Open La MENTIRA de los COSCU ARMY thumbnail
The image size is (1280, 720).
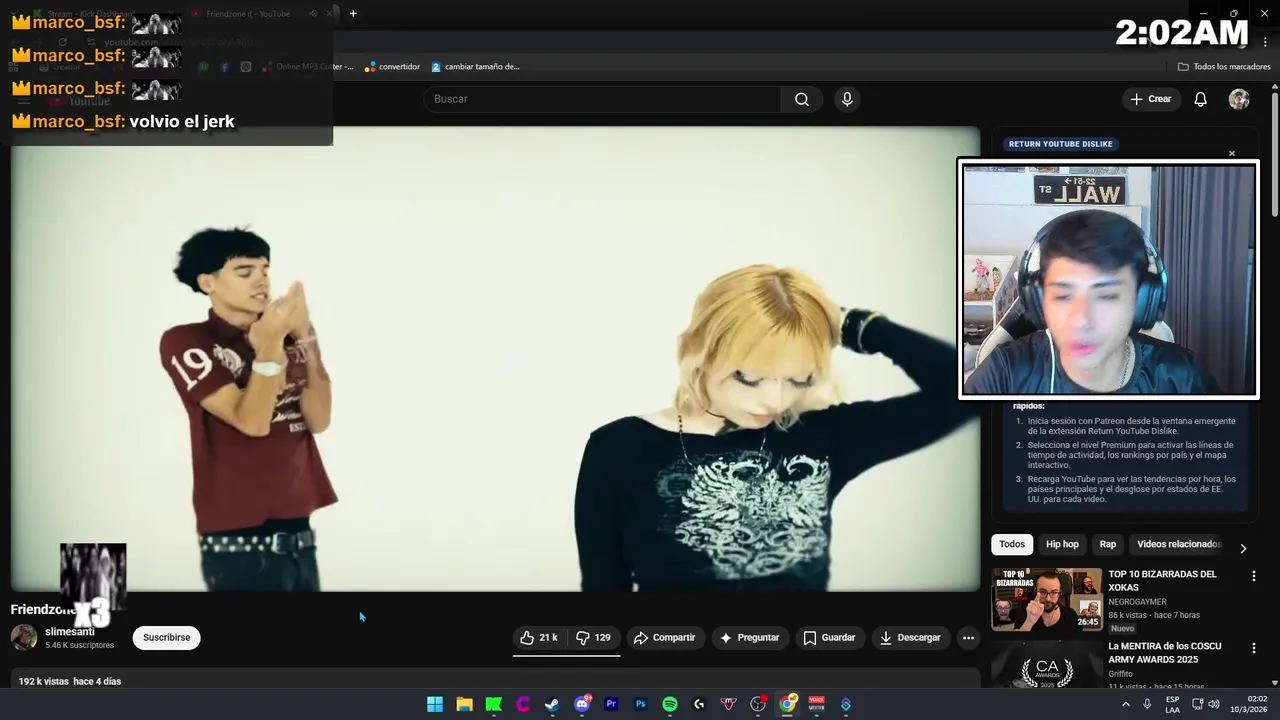pyautogui.click(x=1047, y=664)
